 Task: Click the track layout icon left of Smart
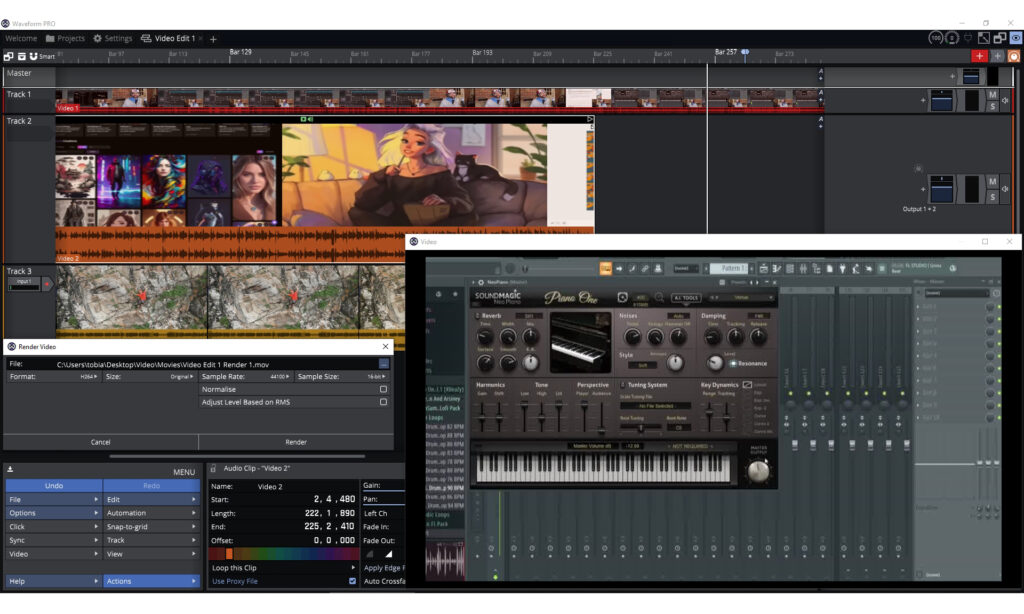[x=8, y=56]
